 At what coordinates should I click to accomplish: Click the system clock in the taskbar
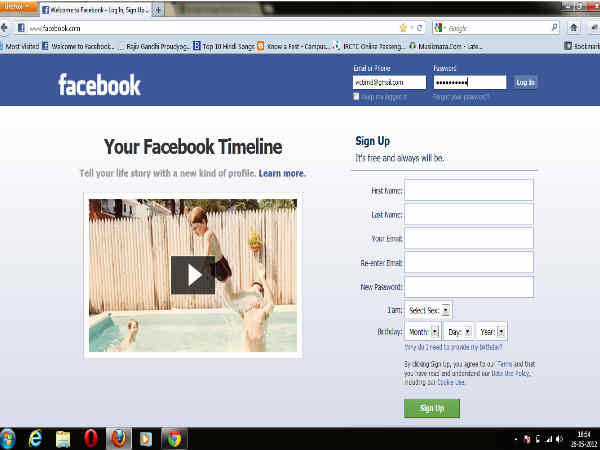(x=583, y=439)
